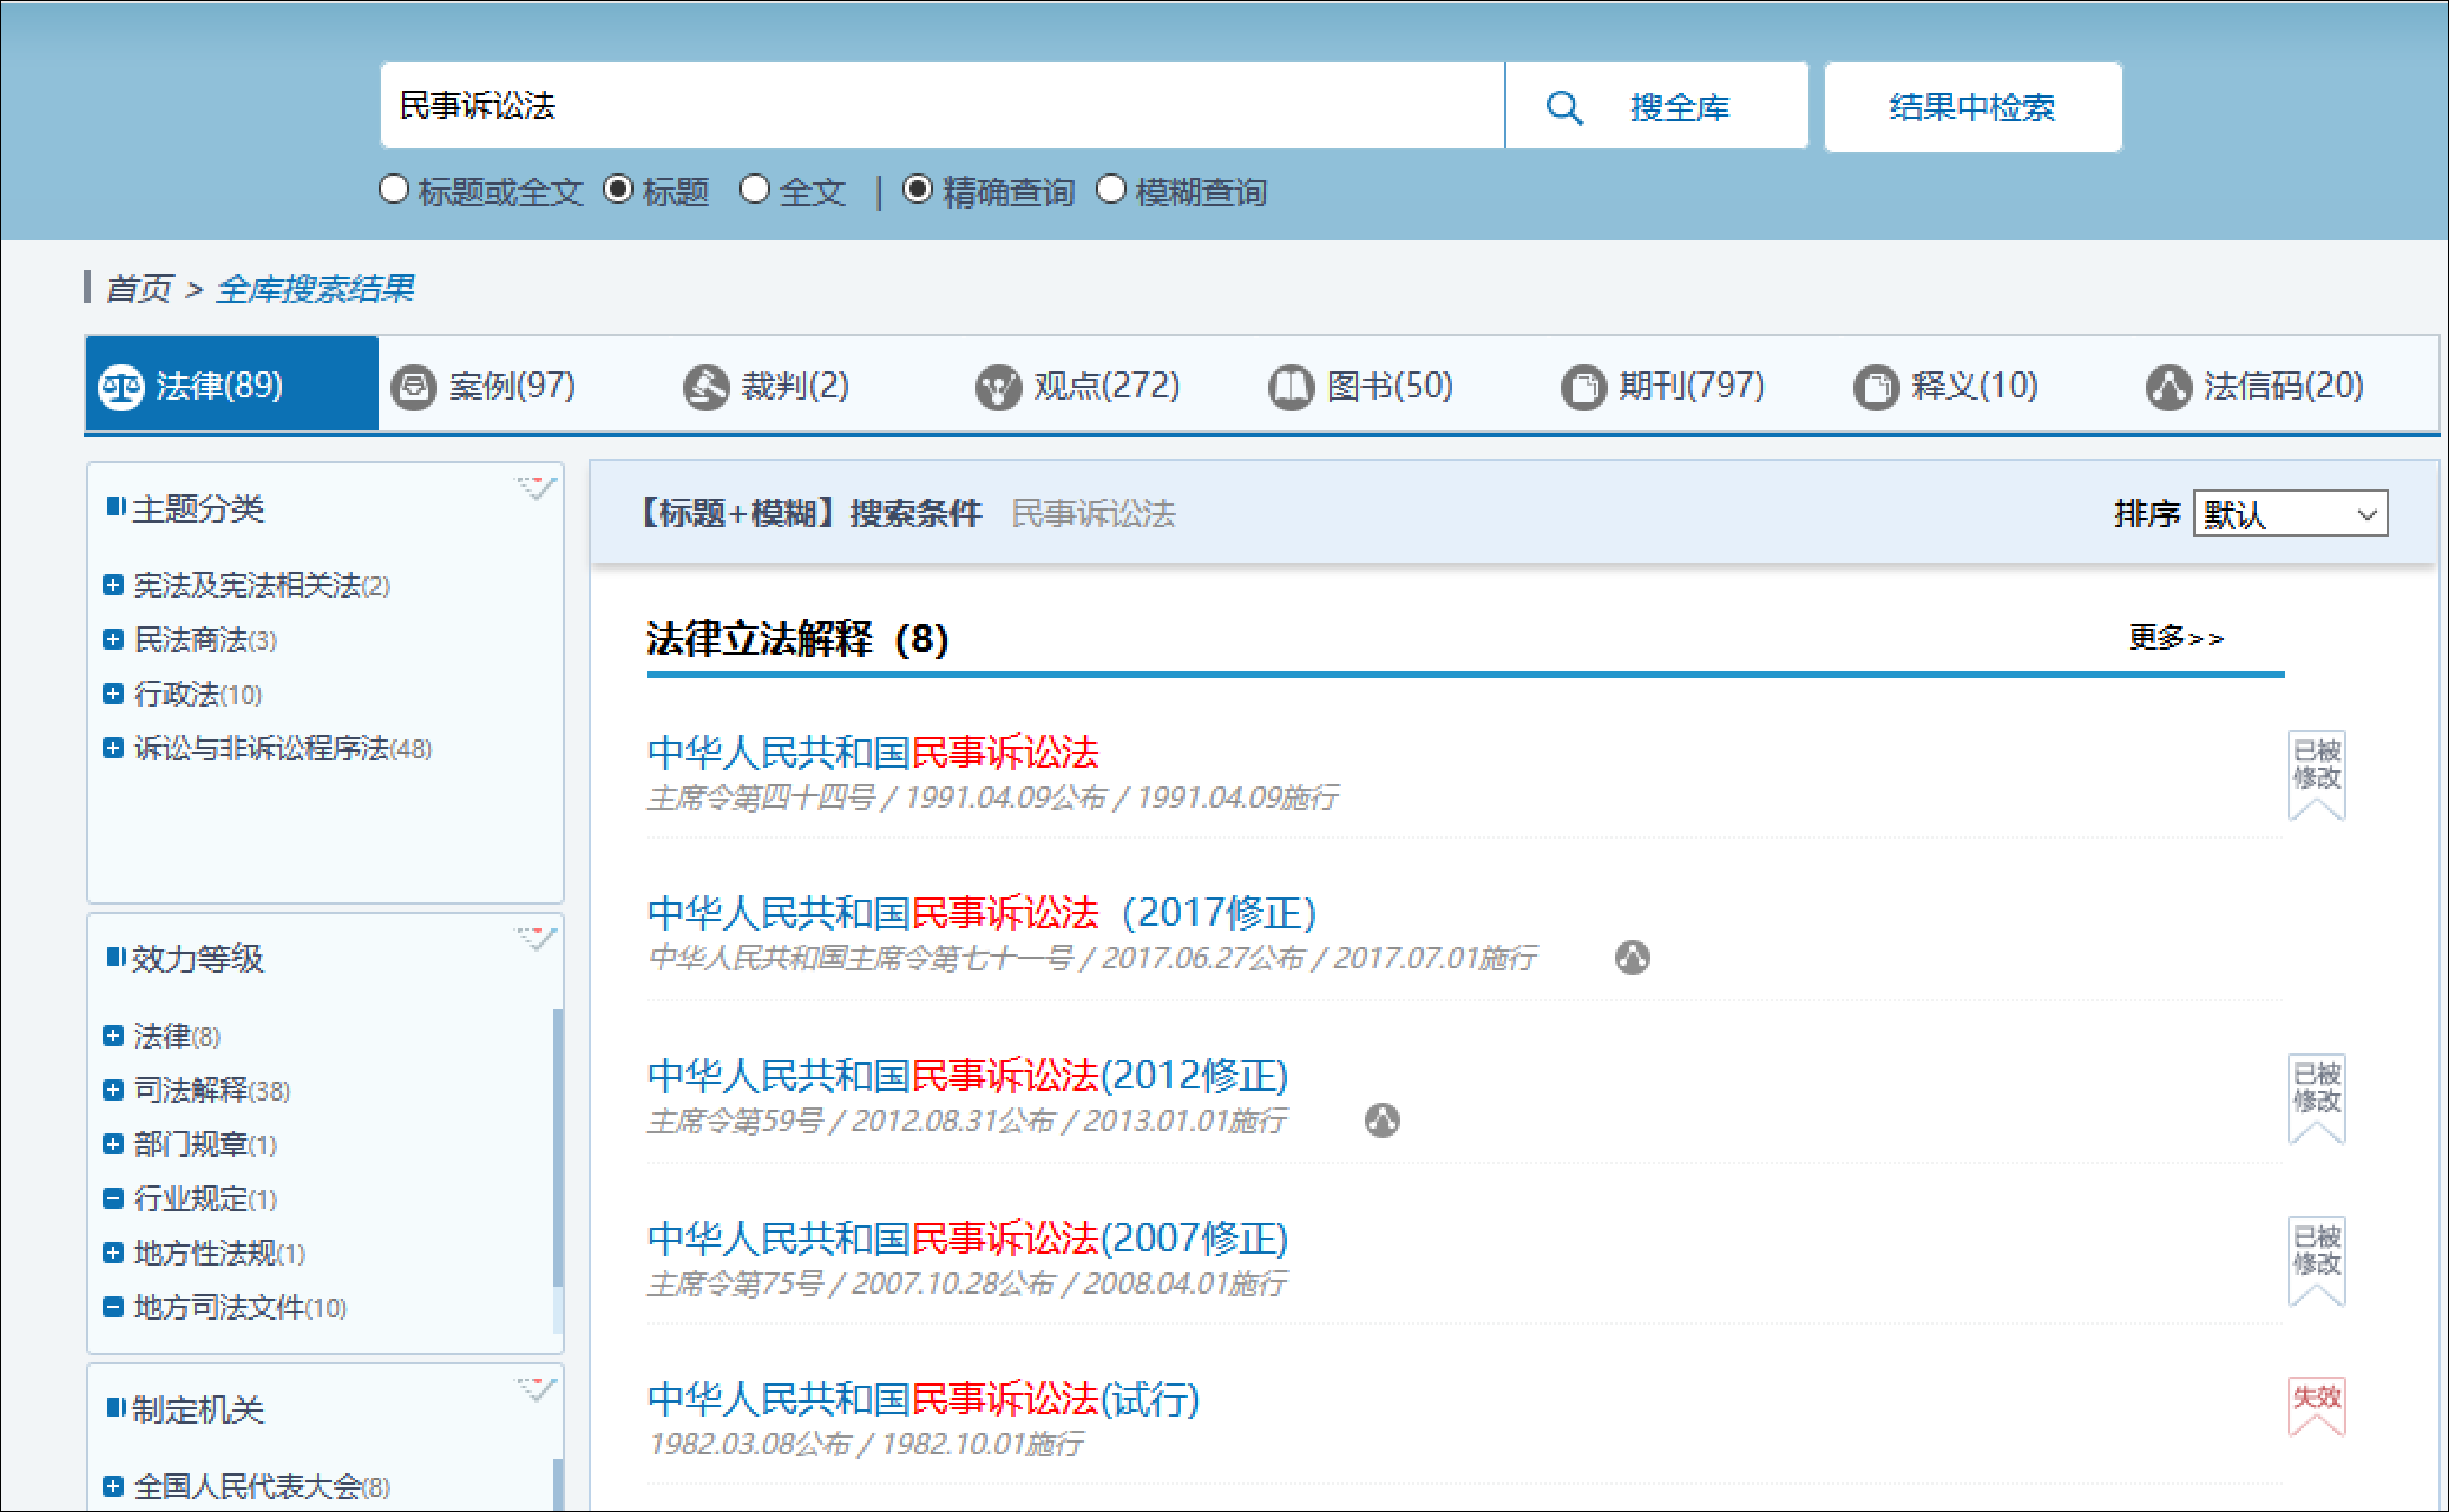
Task: Expand the 司法解释 tree node
Action: click(x=113, y=1090)
